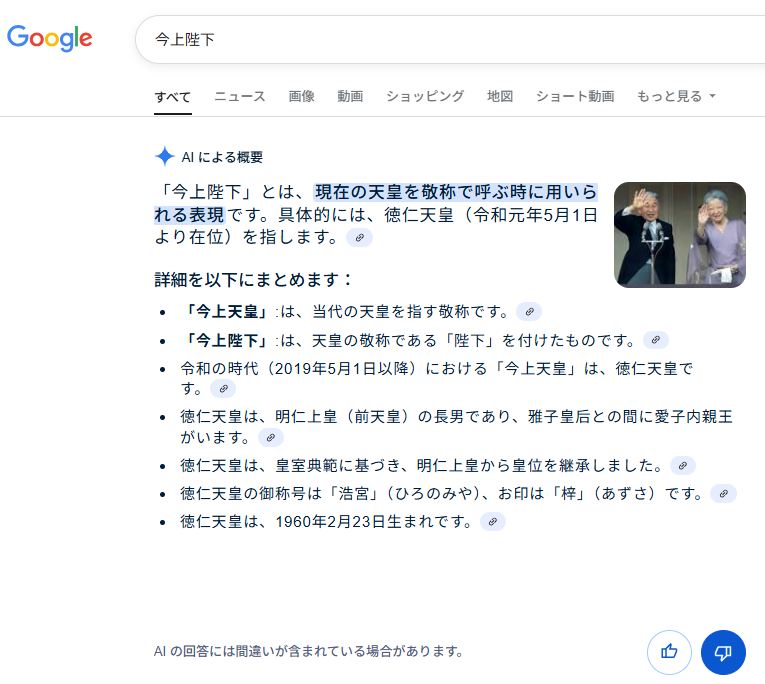Open the 地図 tab
Viewport: 765px width, 684px height.
500,97
